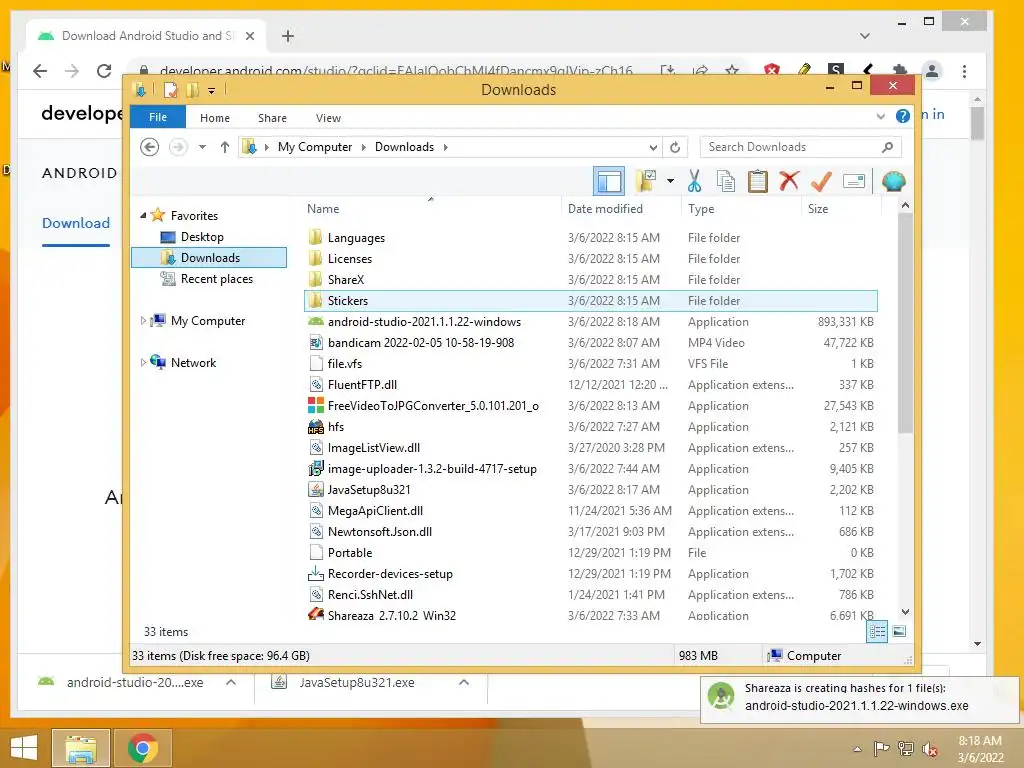Viewport: 1024px width, 768px height.
Task: Go up one folder level
Action: coord(225,147)
